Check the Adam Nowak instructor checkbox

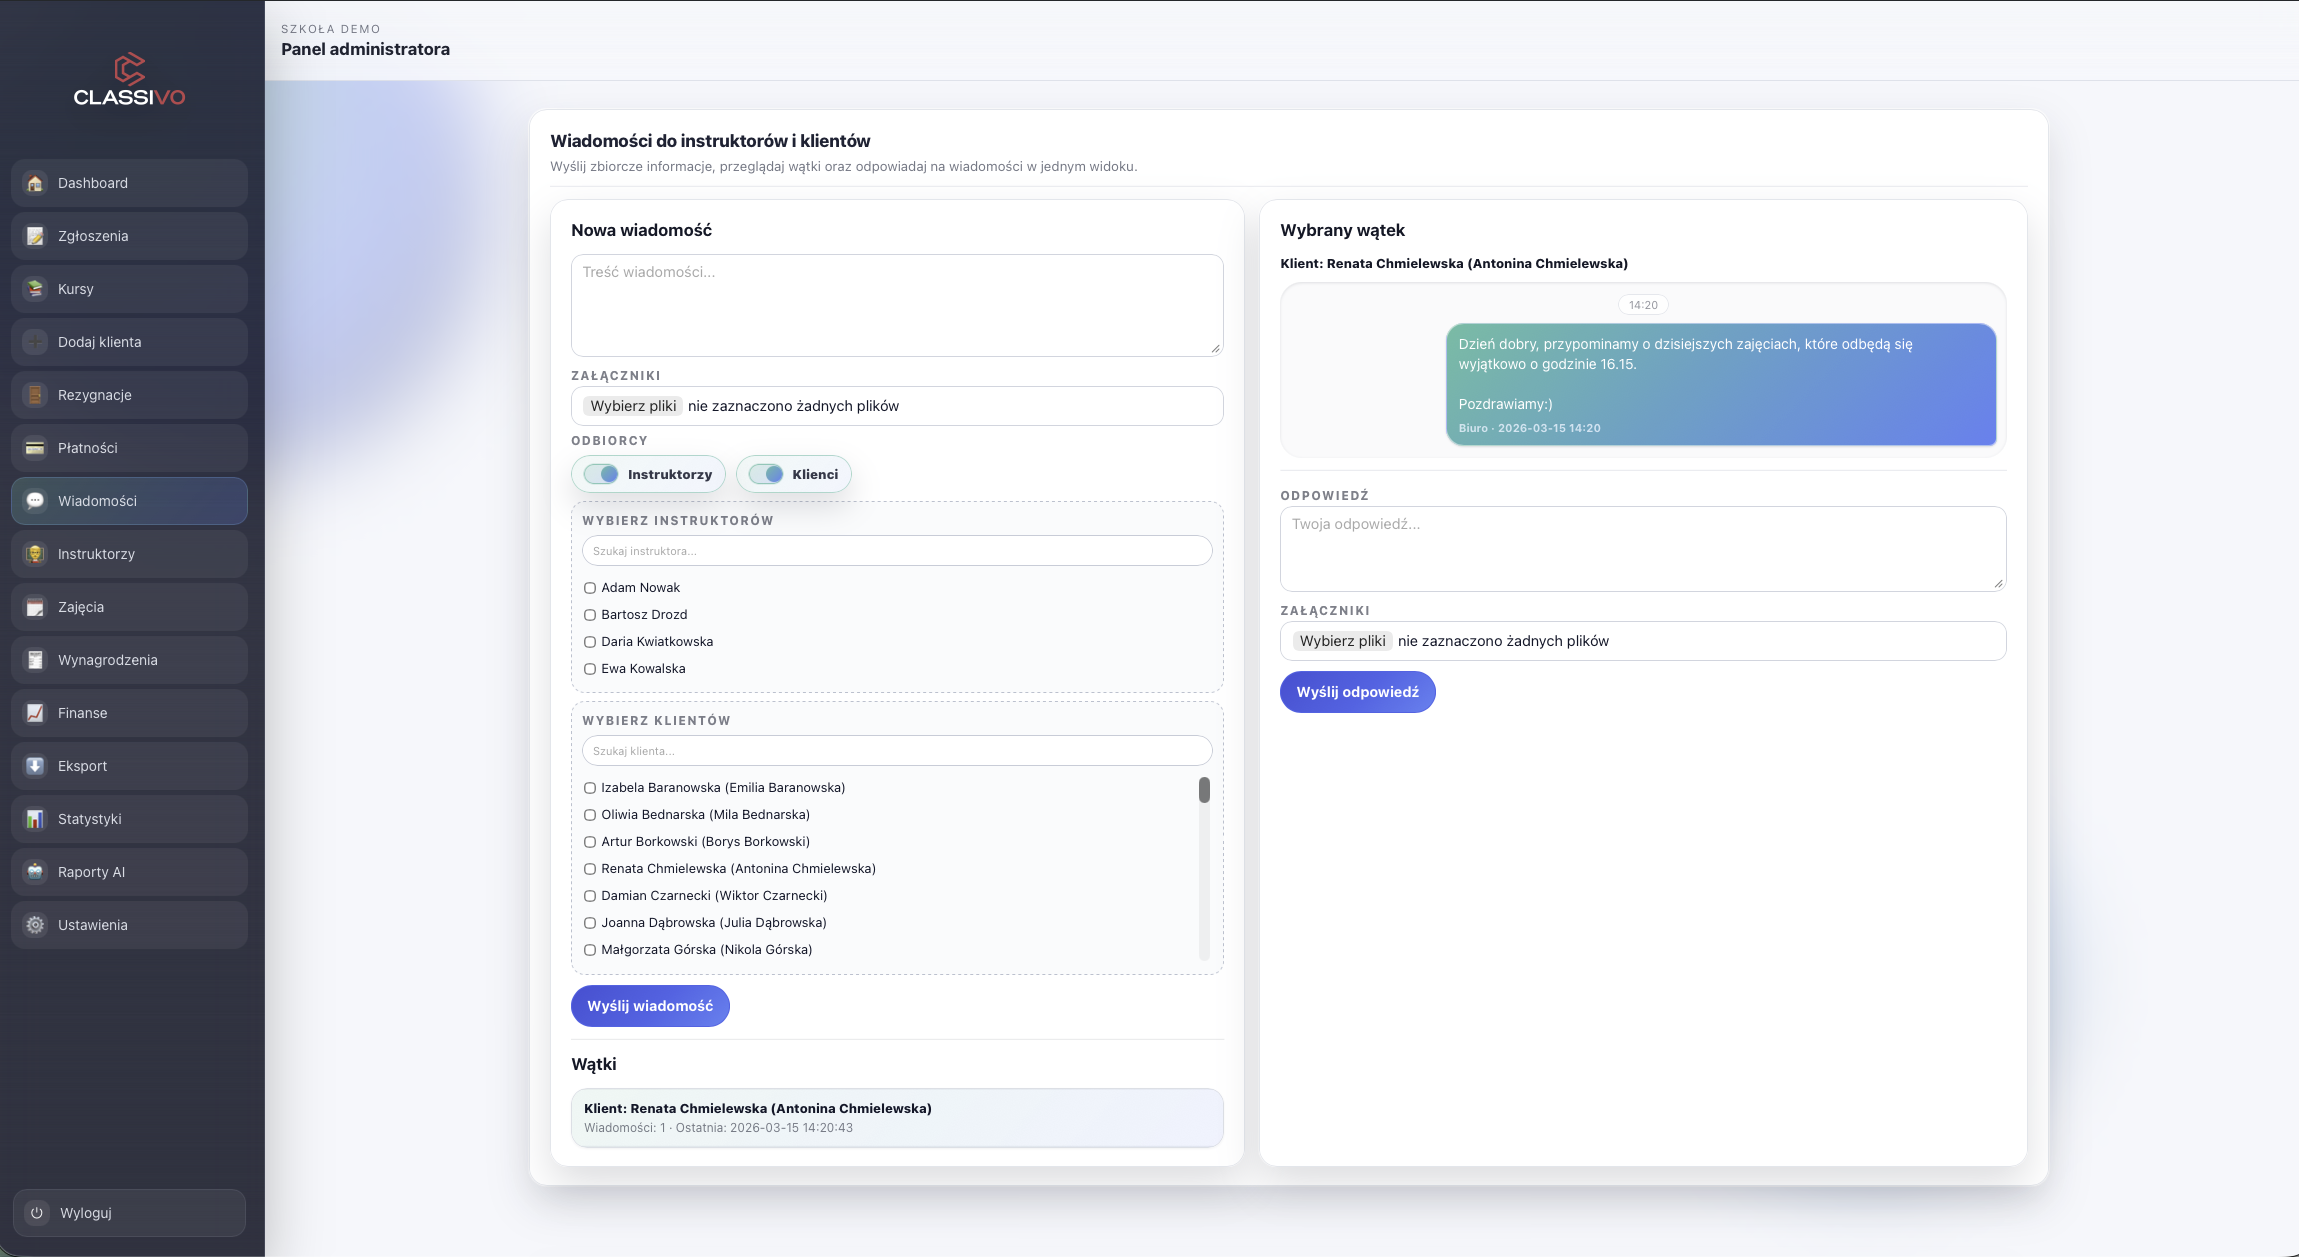pyautogui.click(x=590, y=588)
